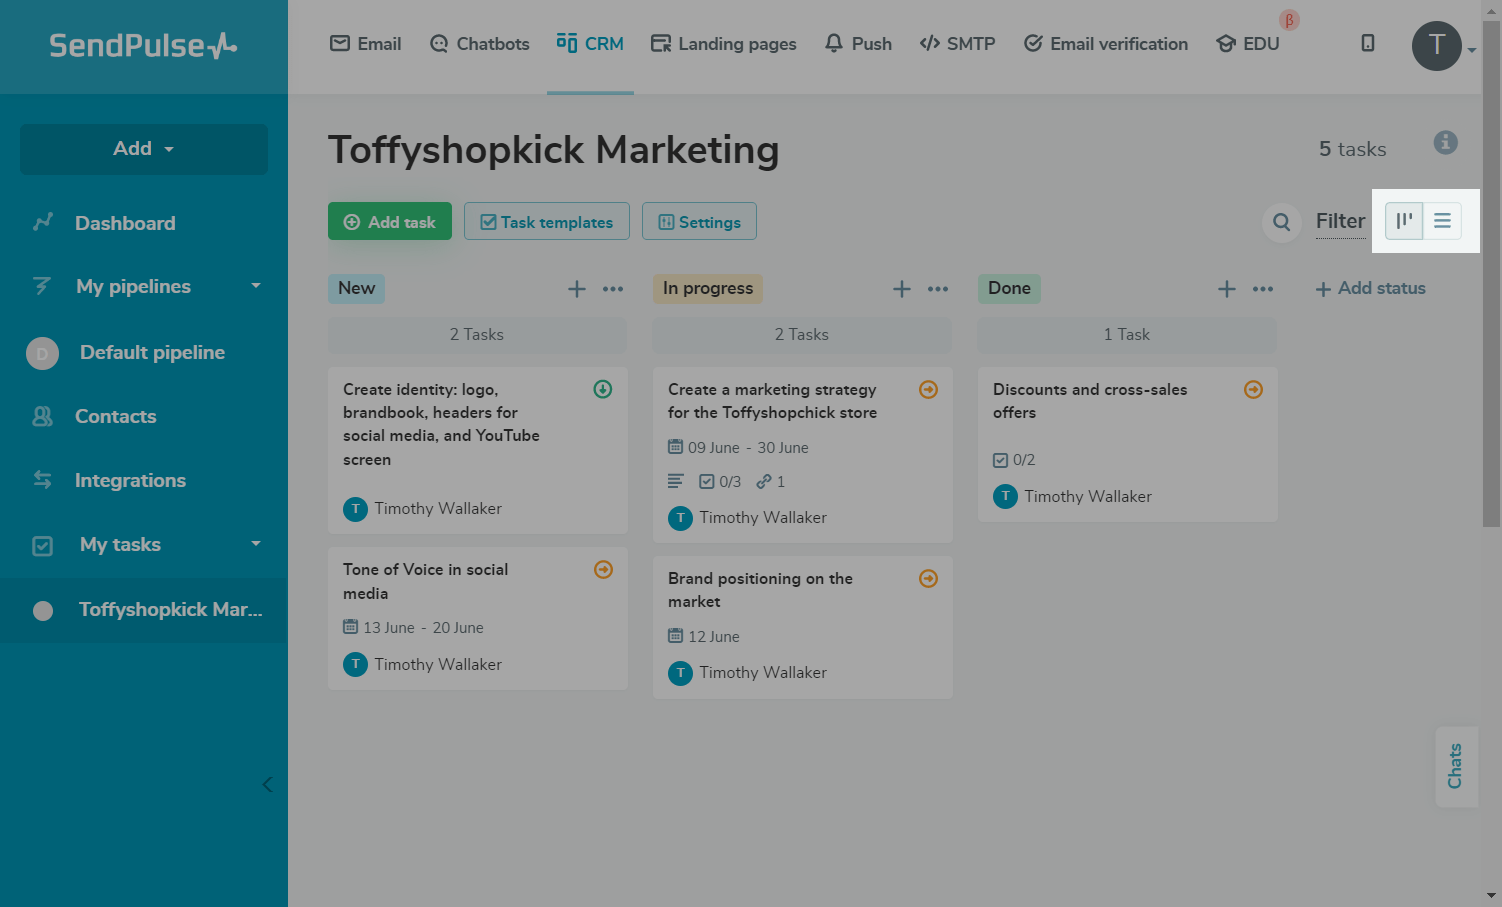
Task: Click the Toffyshopkick board color dot
Action: click(x=43, y=610)
